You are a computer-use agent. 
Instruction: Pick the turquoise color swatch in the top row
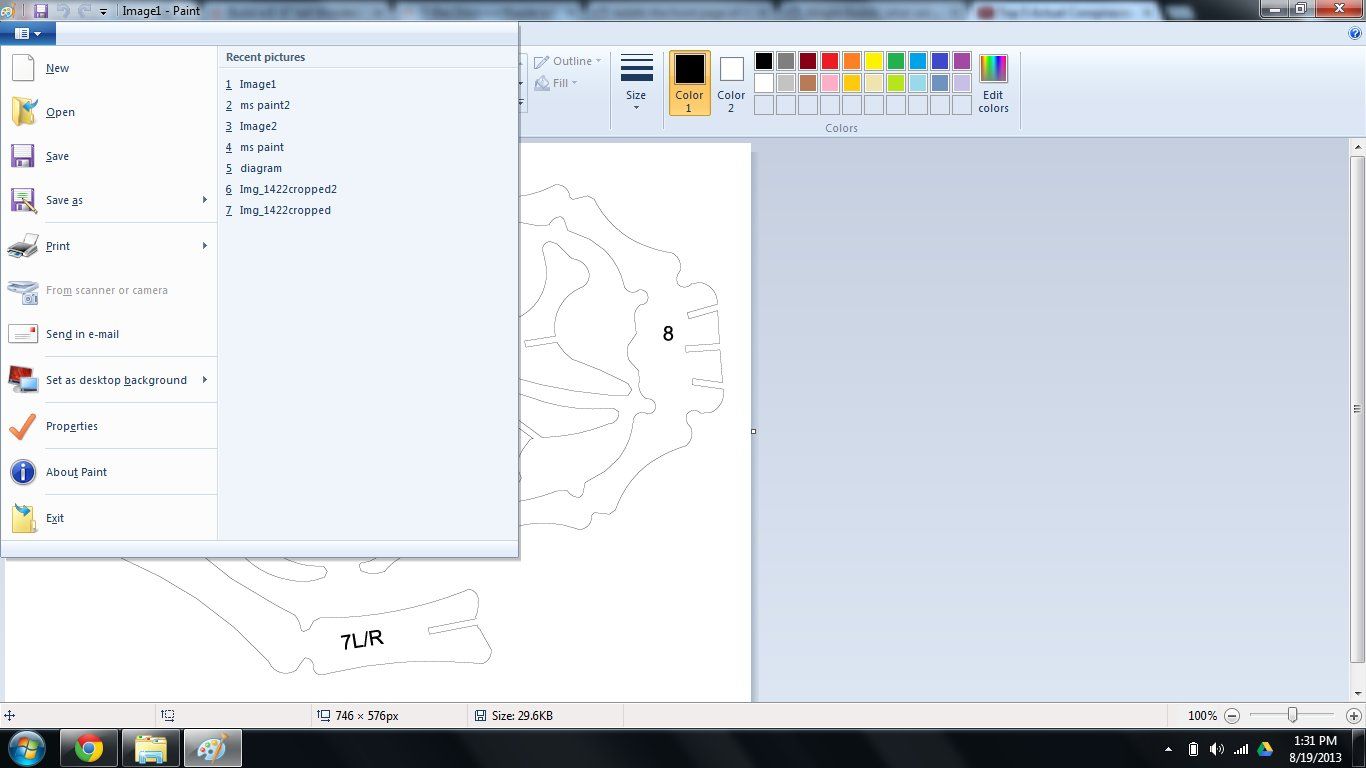[918, 61]
